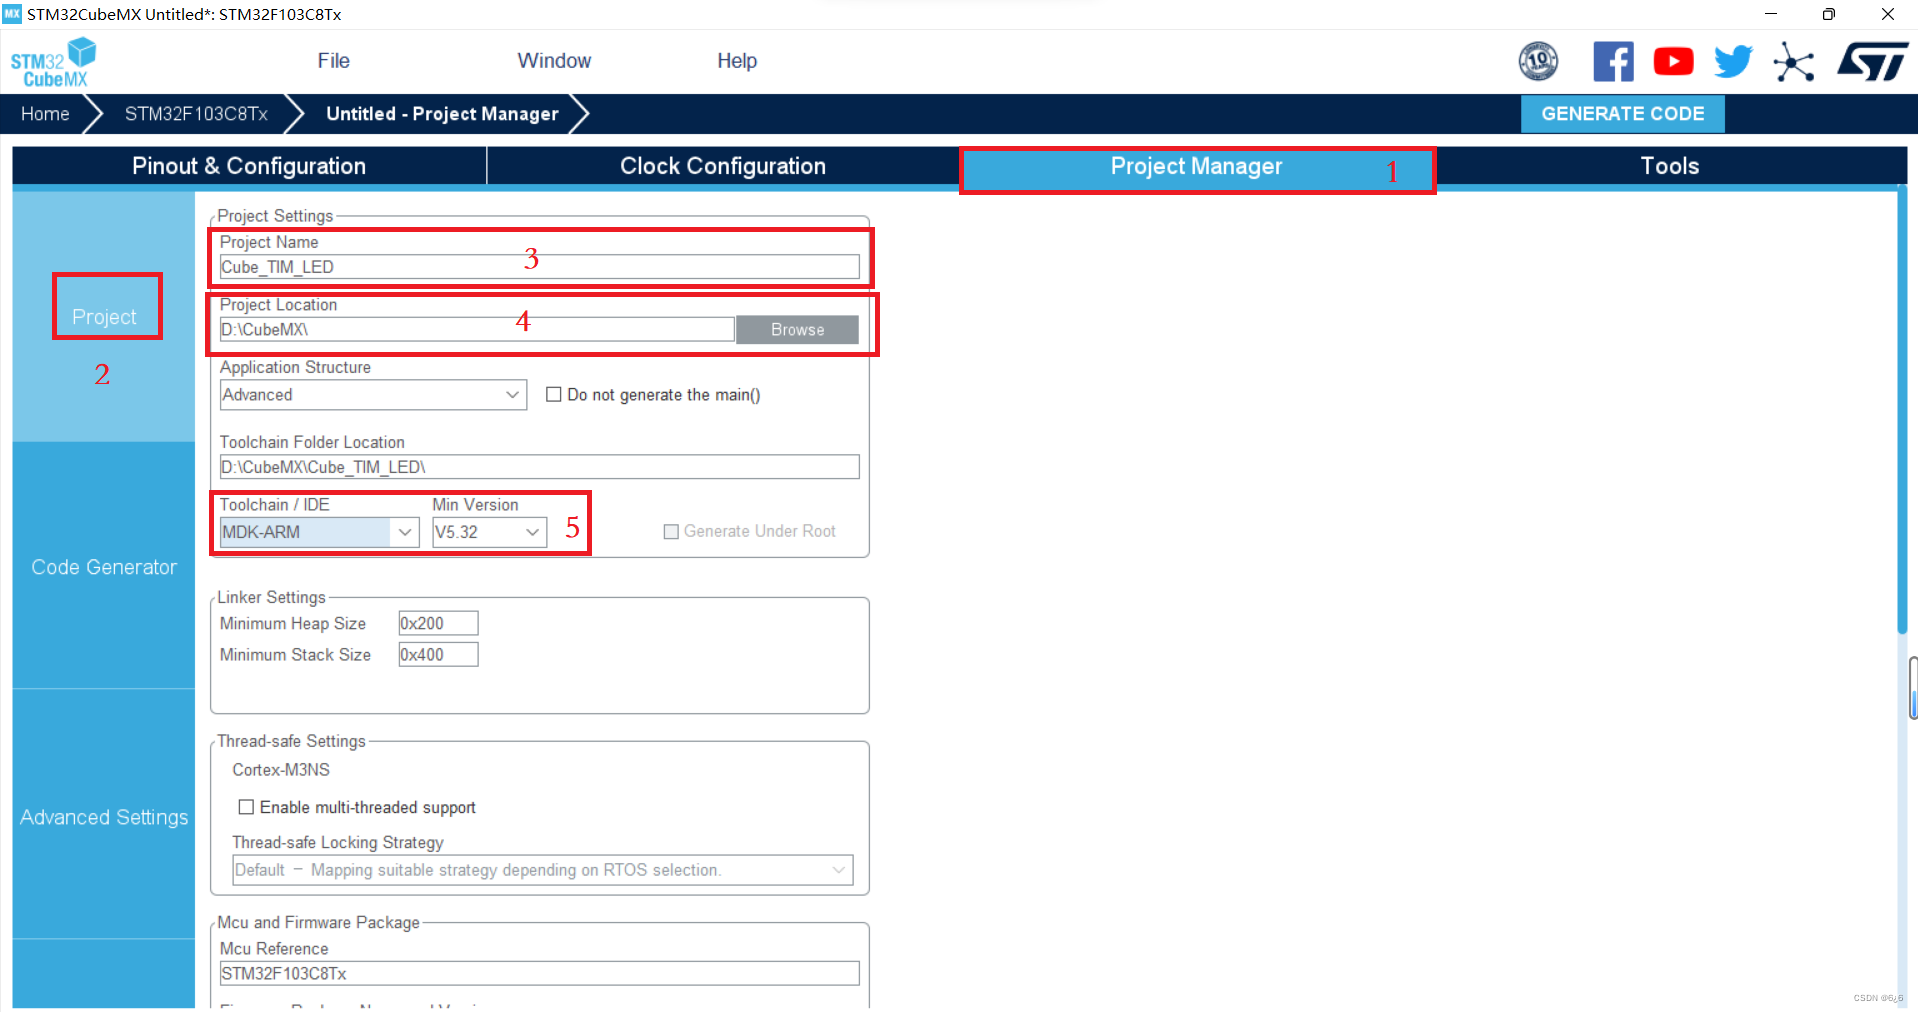
Task: Toggle 'Do not generate the main()' checkbox
Action: [553, 394]
